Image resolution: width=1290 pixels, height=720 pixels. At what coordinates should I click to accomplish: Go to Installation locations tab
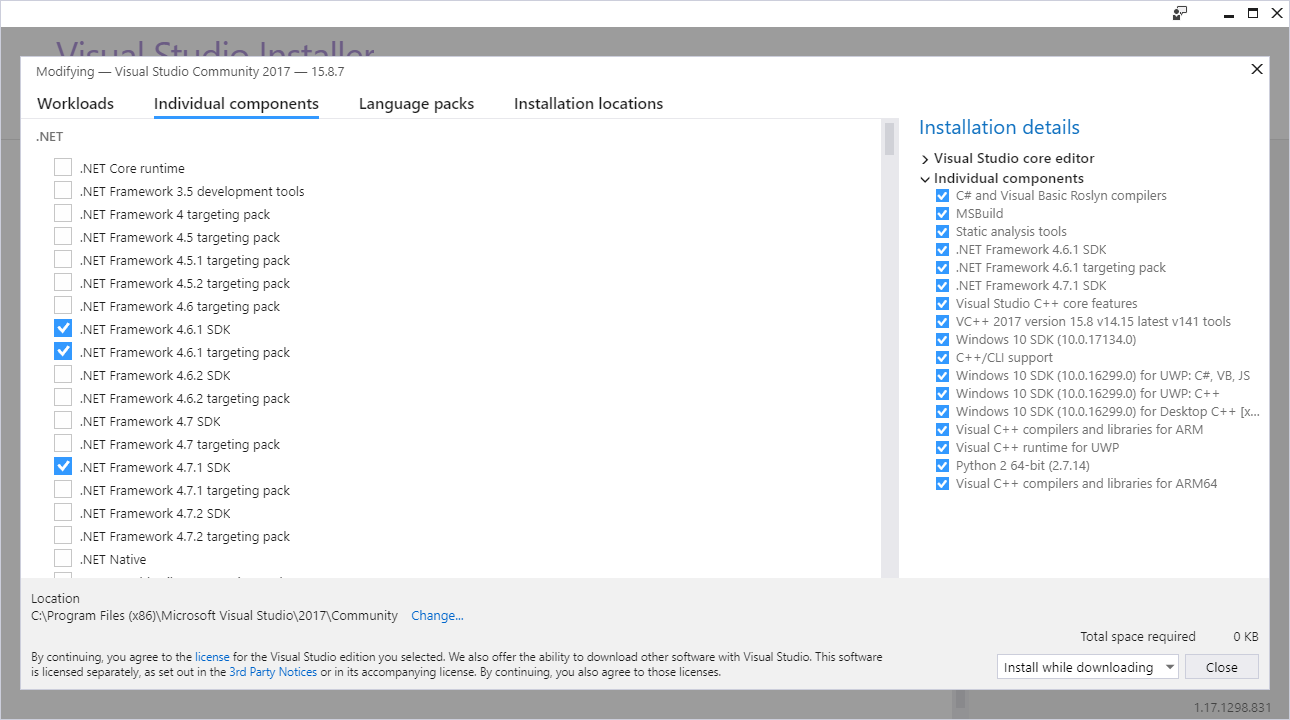click(588, 104)
